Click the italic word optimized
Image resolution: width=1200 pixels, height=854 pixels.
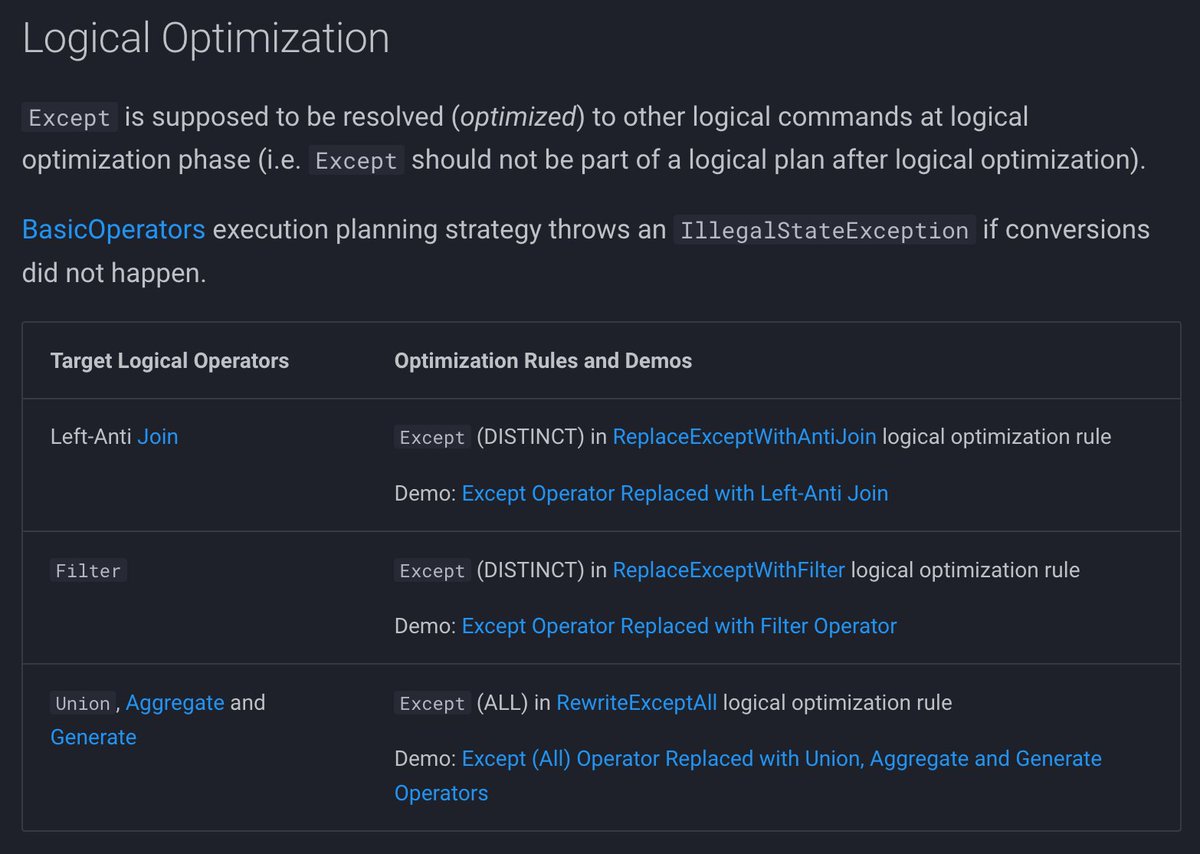[x=518, y=117]
